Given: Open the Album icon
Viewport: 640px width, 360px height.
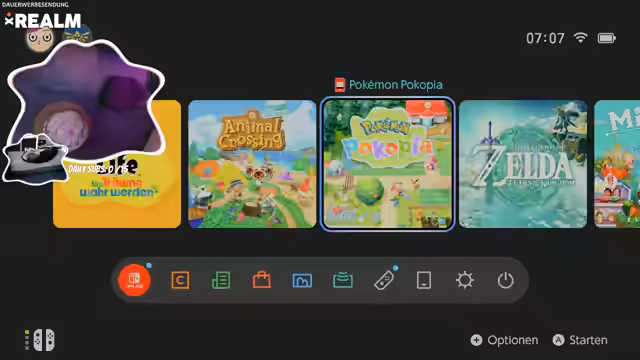Looking at the screenshot, I should coord(302,280).
